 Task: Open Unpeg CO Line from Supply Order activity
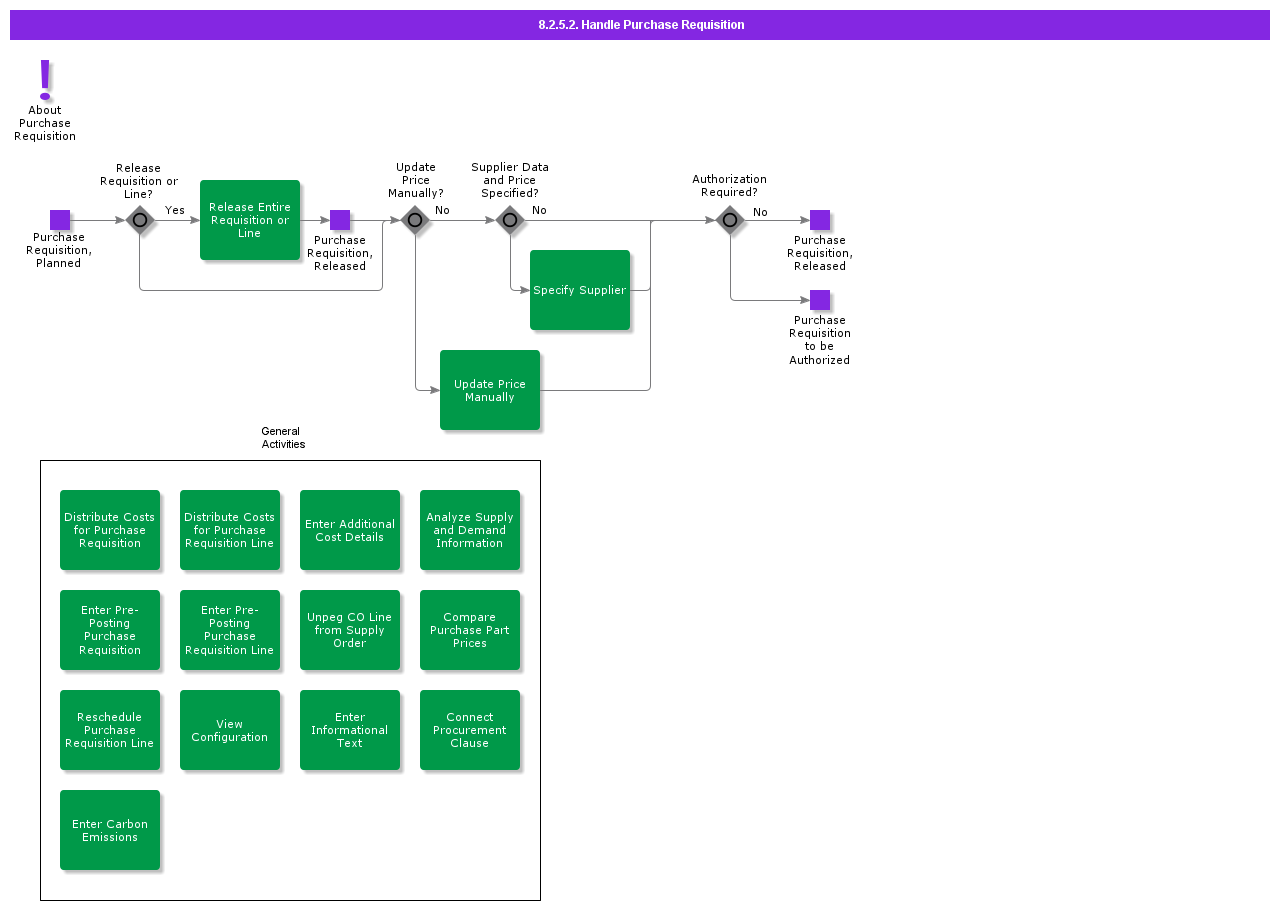350,630
